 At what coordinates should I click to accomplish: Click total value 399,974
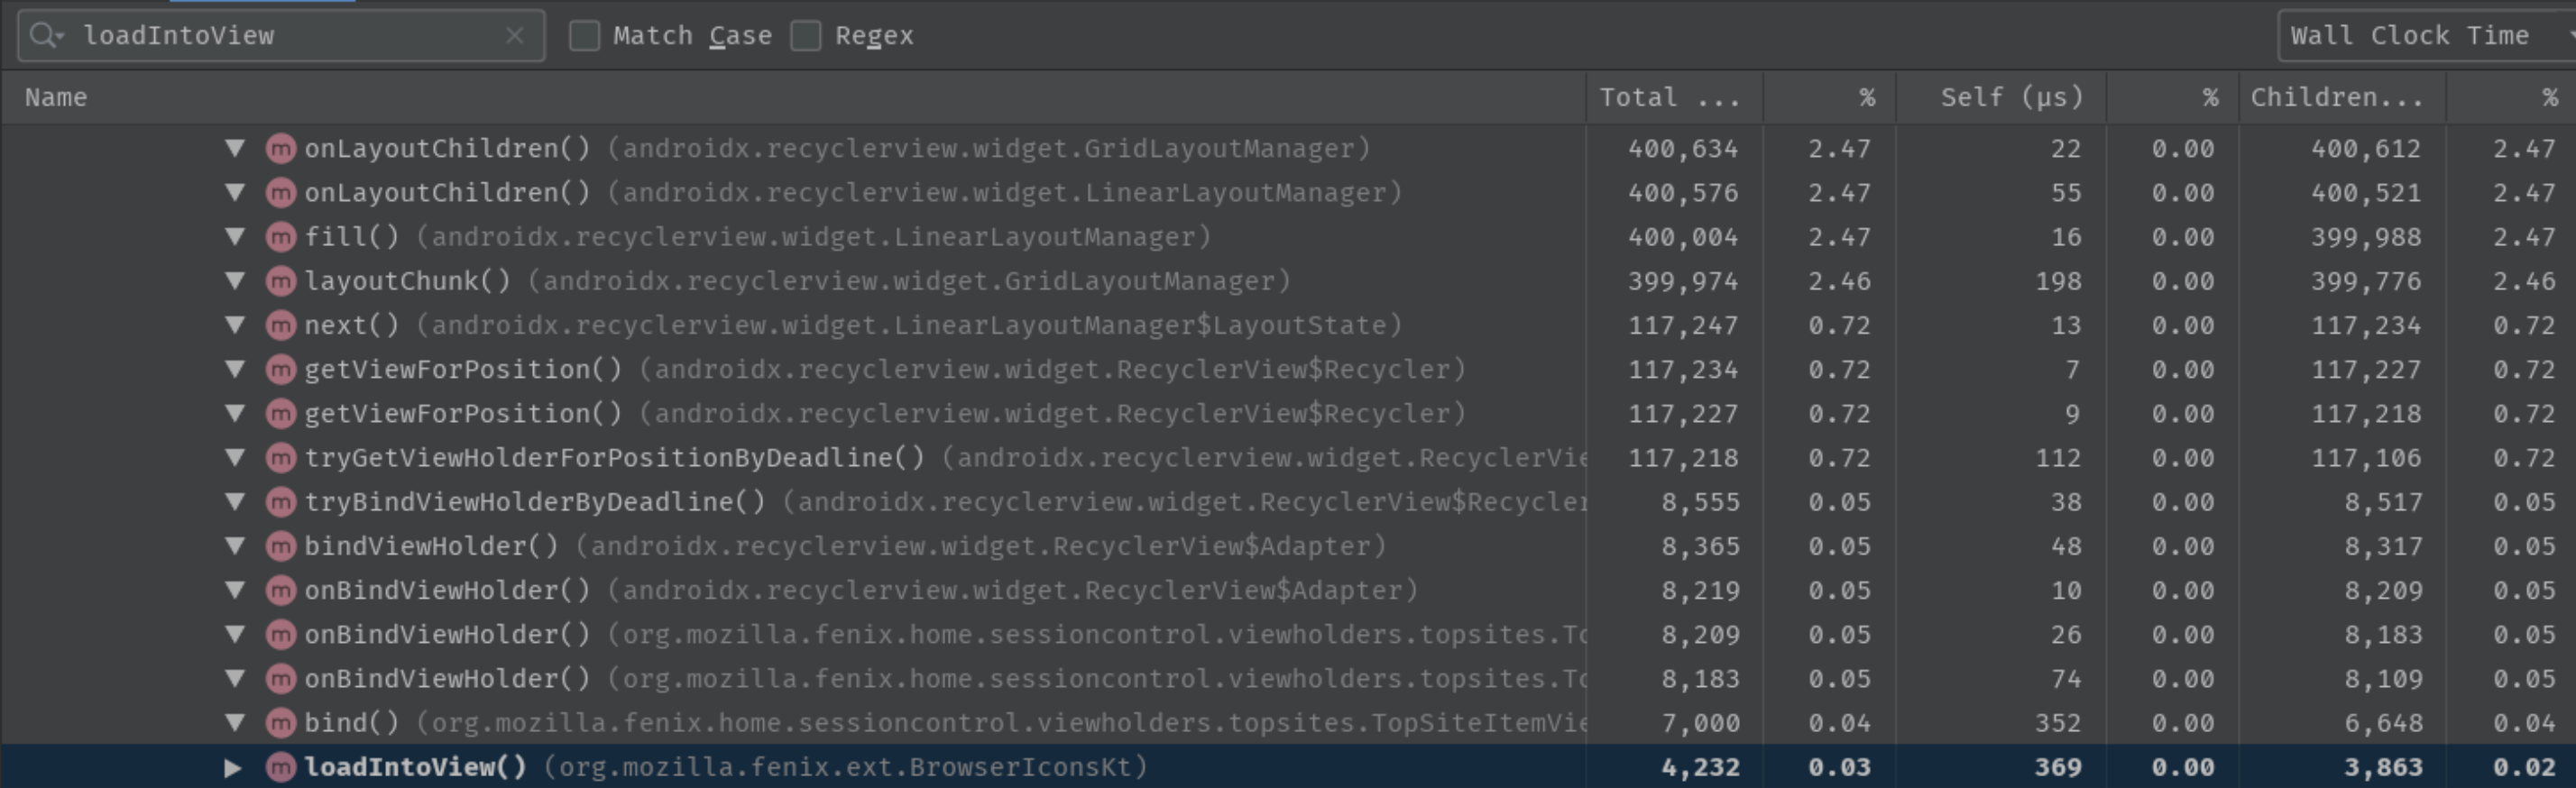(x=1683, y=281)
